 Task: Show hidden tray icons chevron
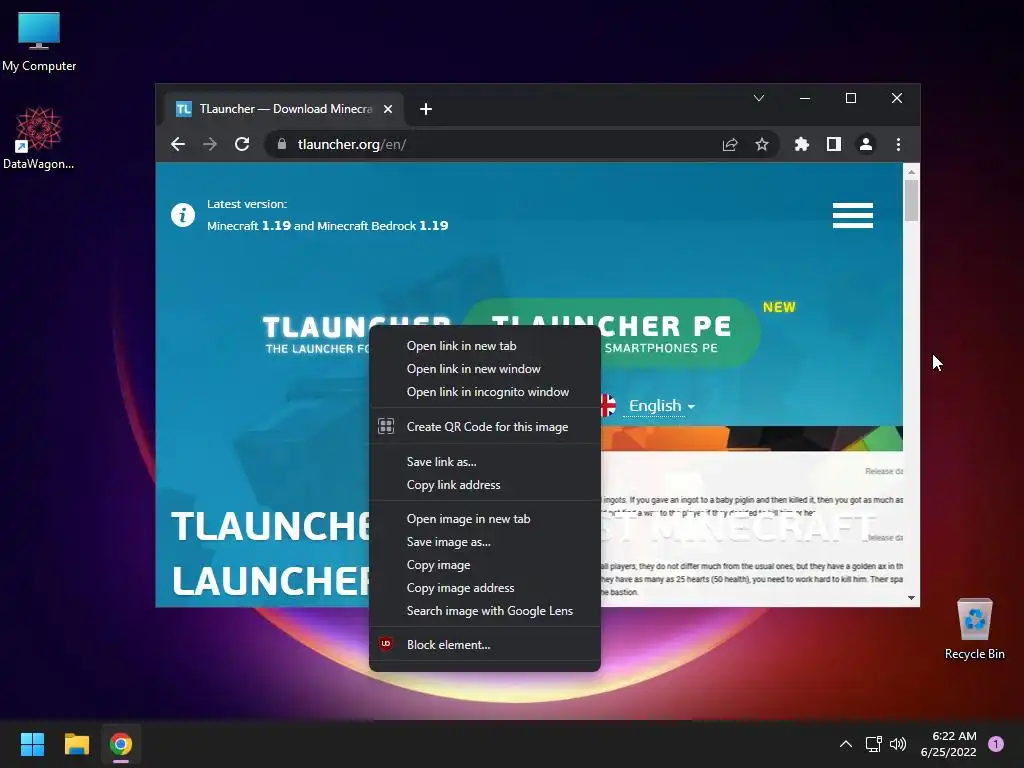(x=846, y=744)
